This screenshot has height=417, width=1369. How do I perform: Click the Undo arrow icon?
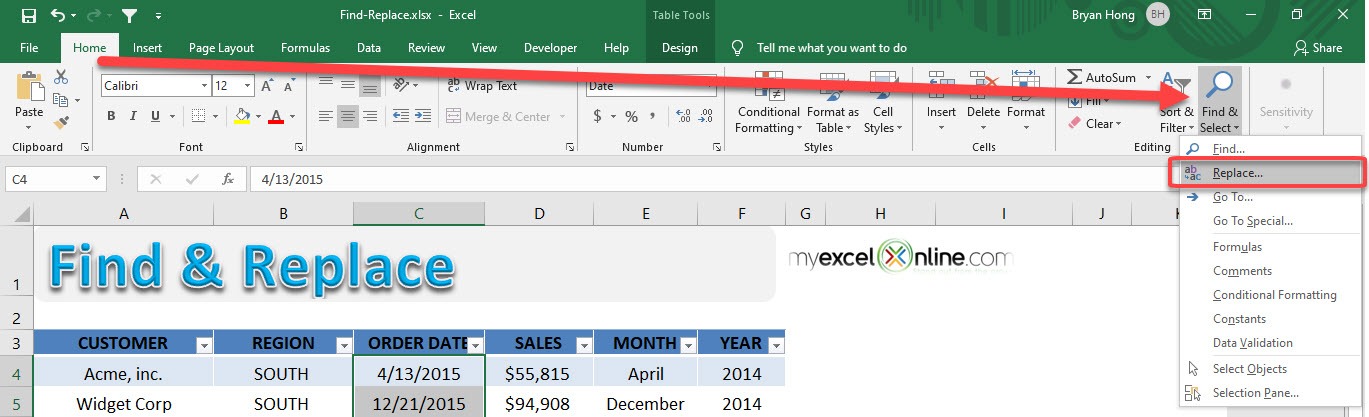[x=57, y=15]
